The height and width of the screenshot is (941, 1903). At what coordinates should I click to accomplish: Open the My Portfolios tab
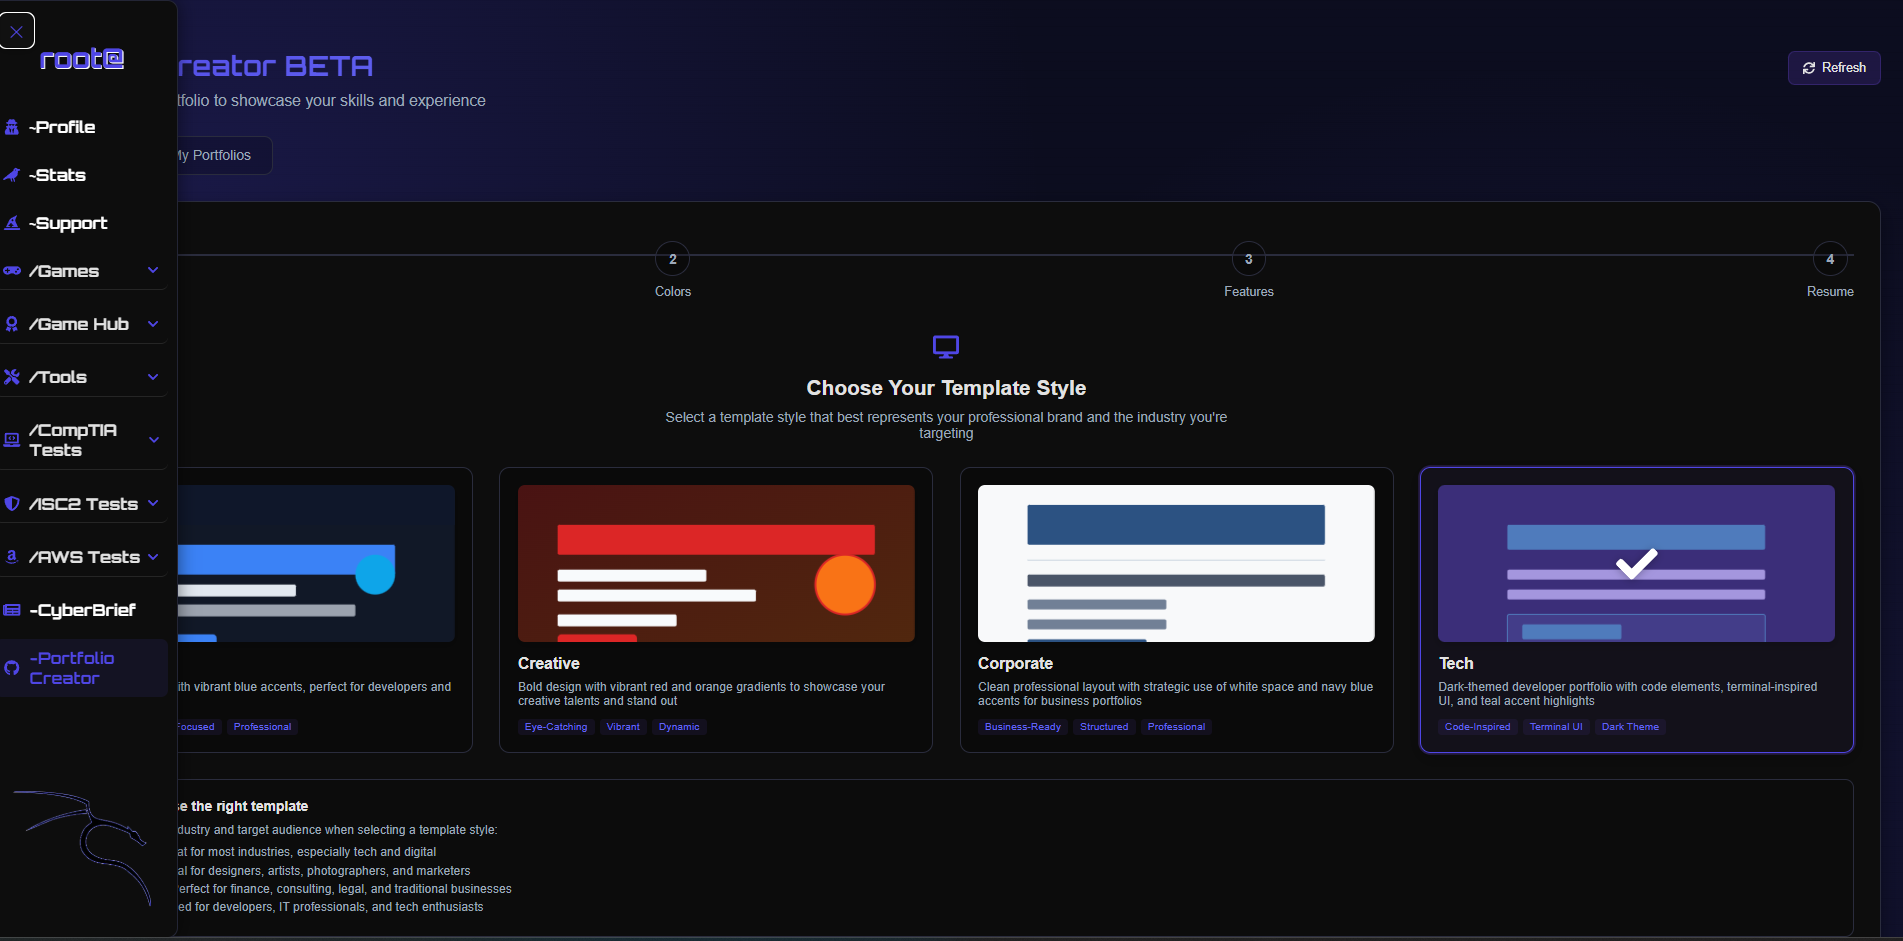pos(214,155)
